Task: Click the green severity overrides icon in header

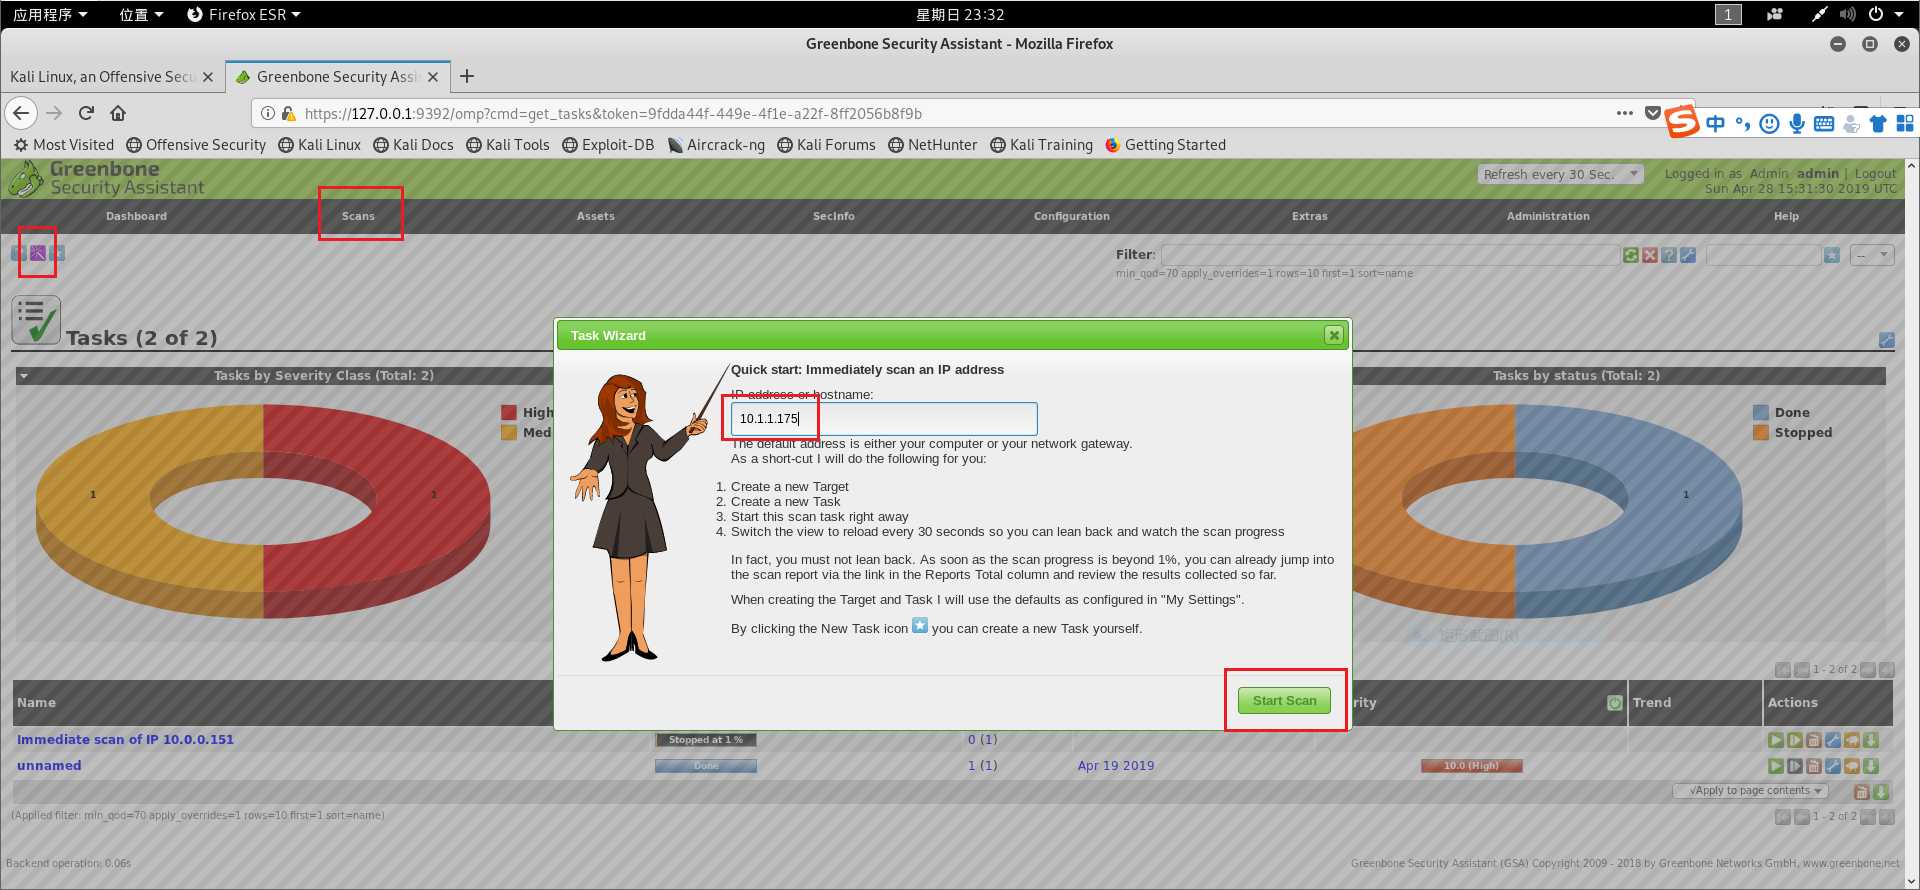Action: click(1614, 703)
